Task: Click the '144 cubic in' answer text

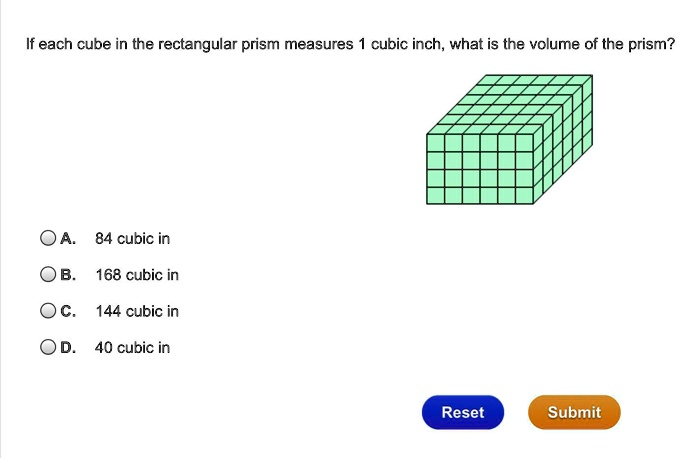Action: [137, 311]
